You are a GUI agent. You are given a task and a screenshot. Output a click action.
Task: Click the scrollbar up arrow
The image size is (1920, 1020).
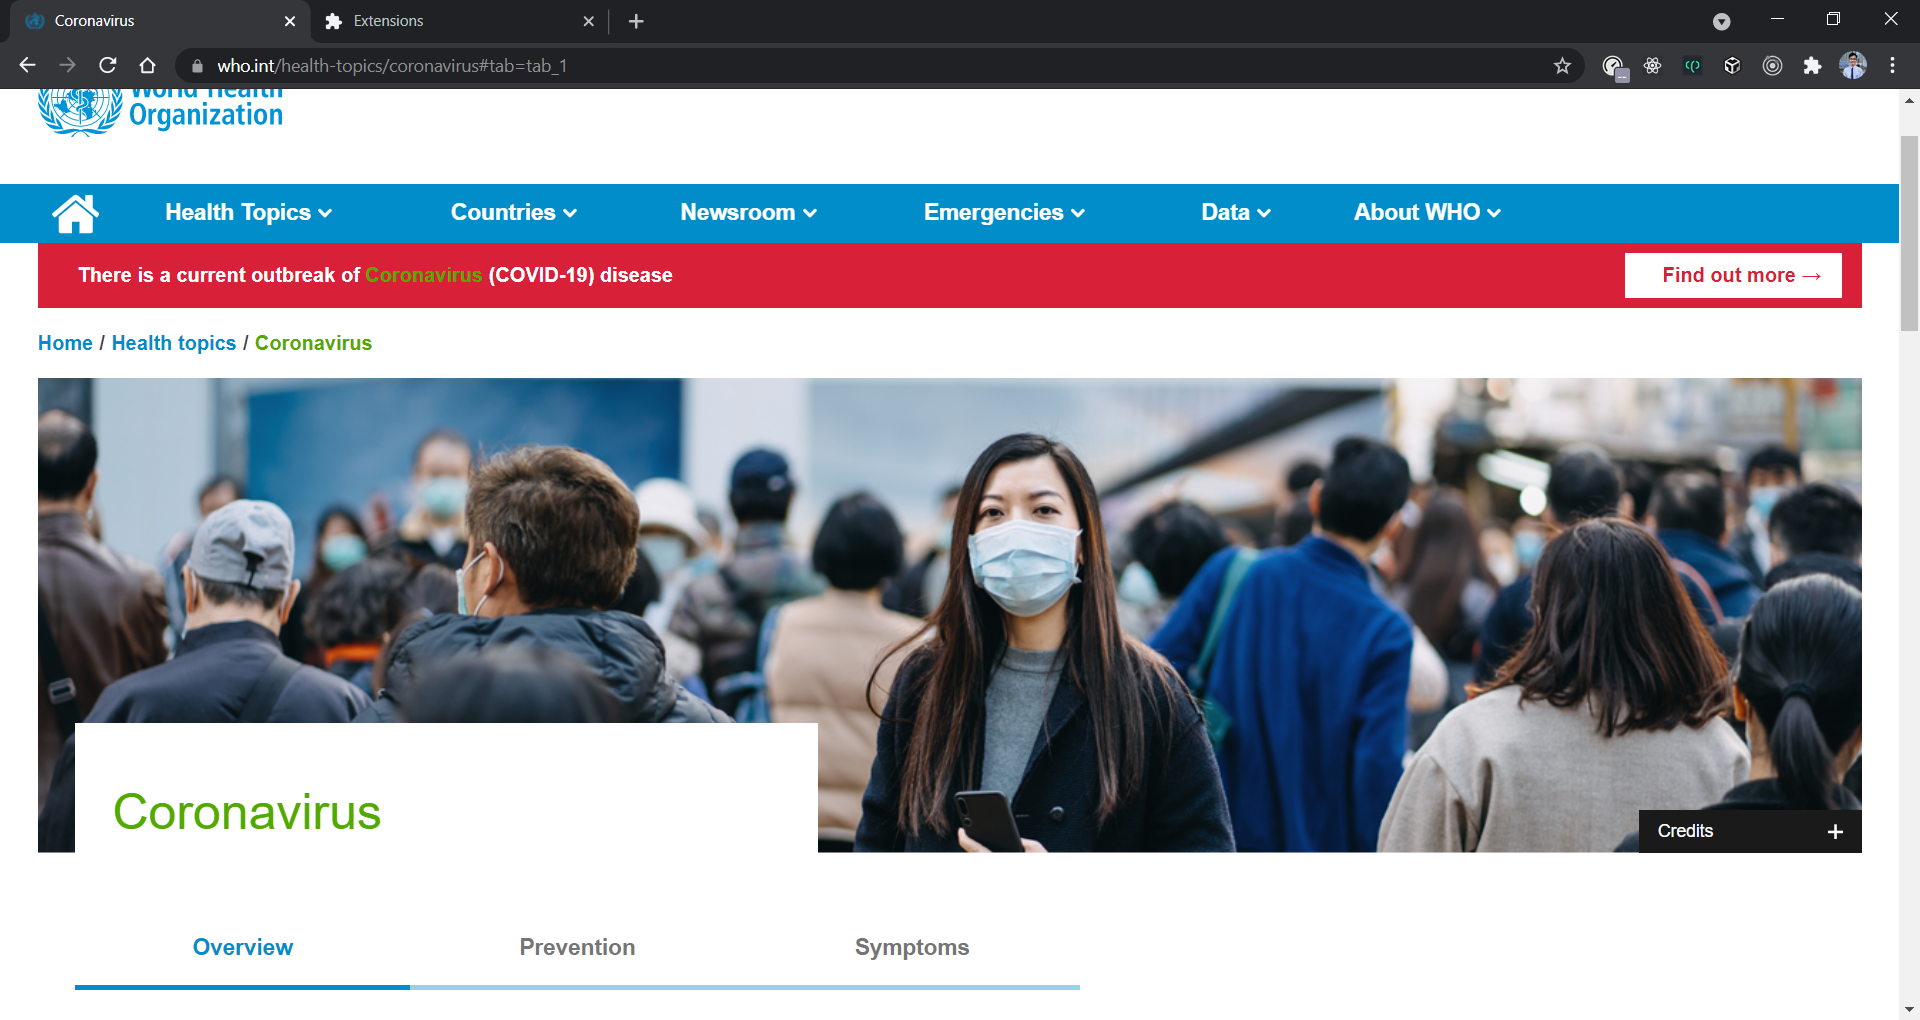[x=1909, y=101]
